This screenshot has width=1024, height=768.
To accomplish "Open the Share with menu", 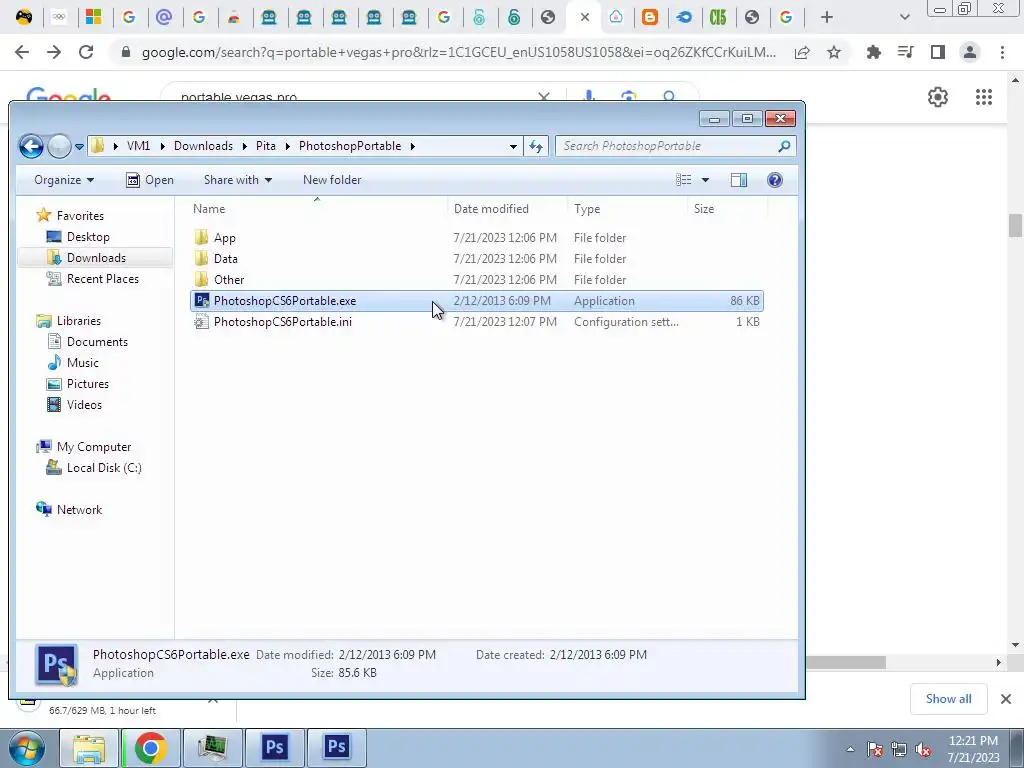I will [x=238, y=180].
